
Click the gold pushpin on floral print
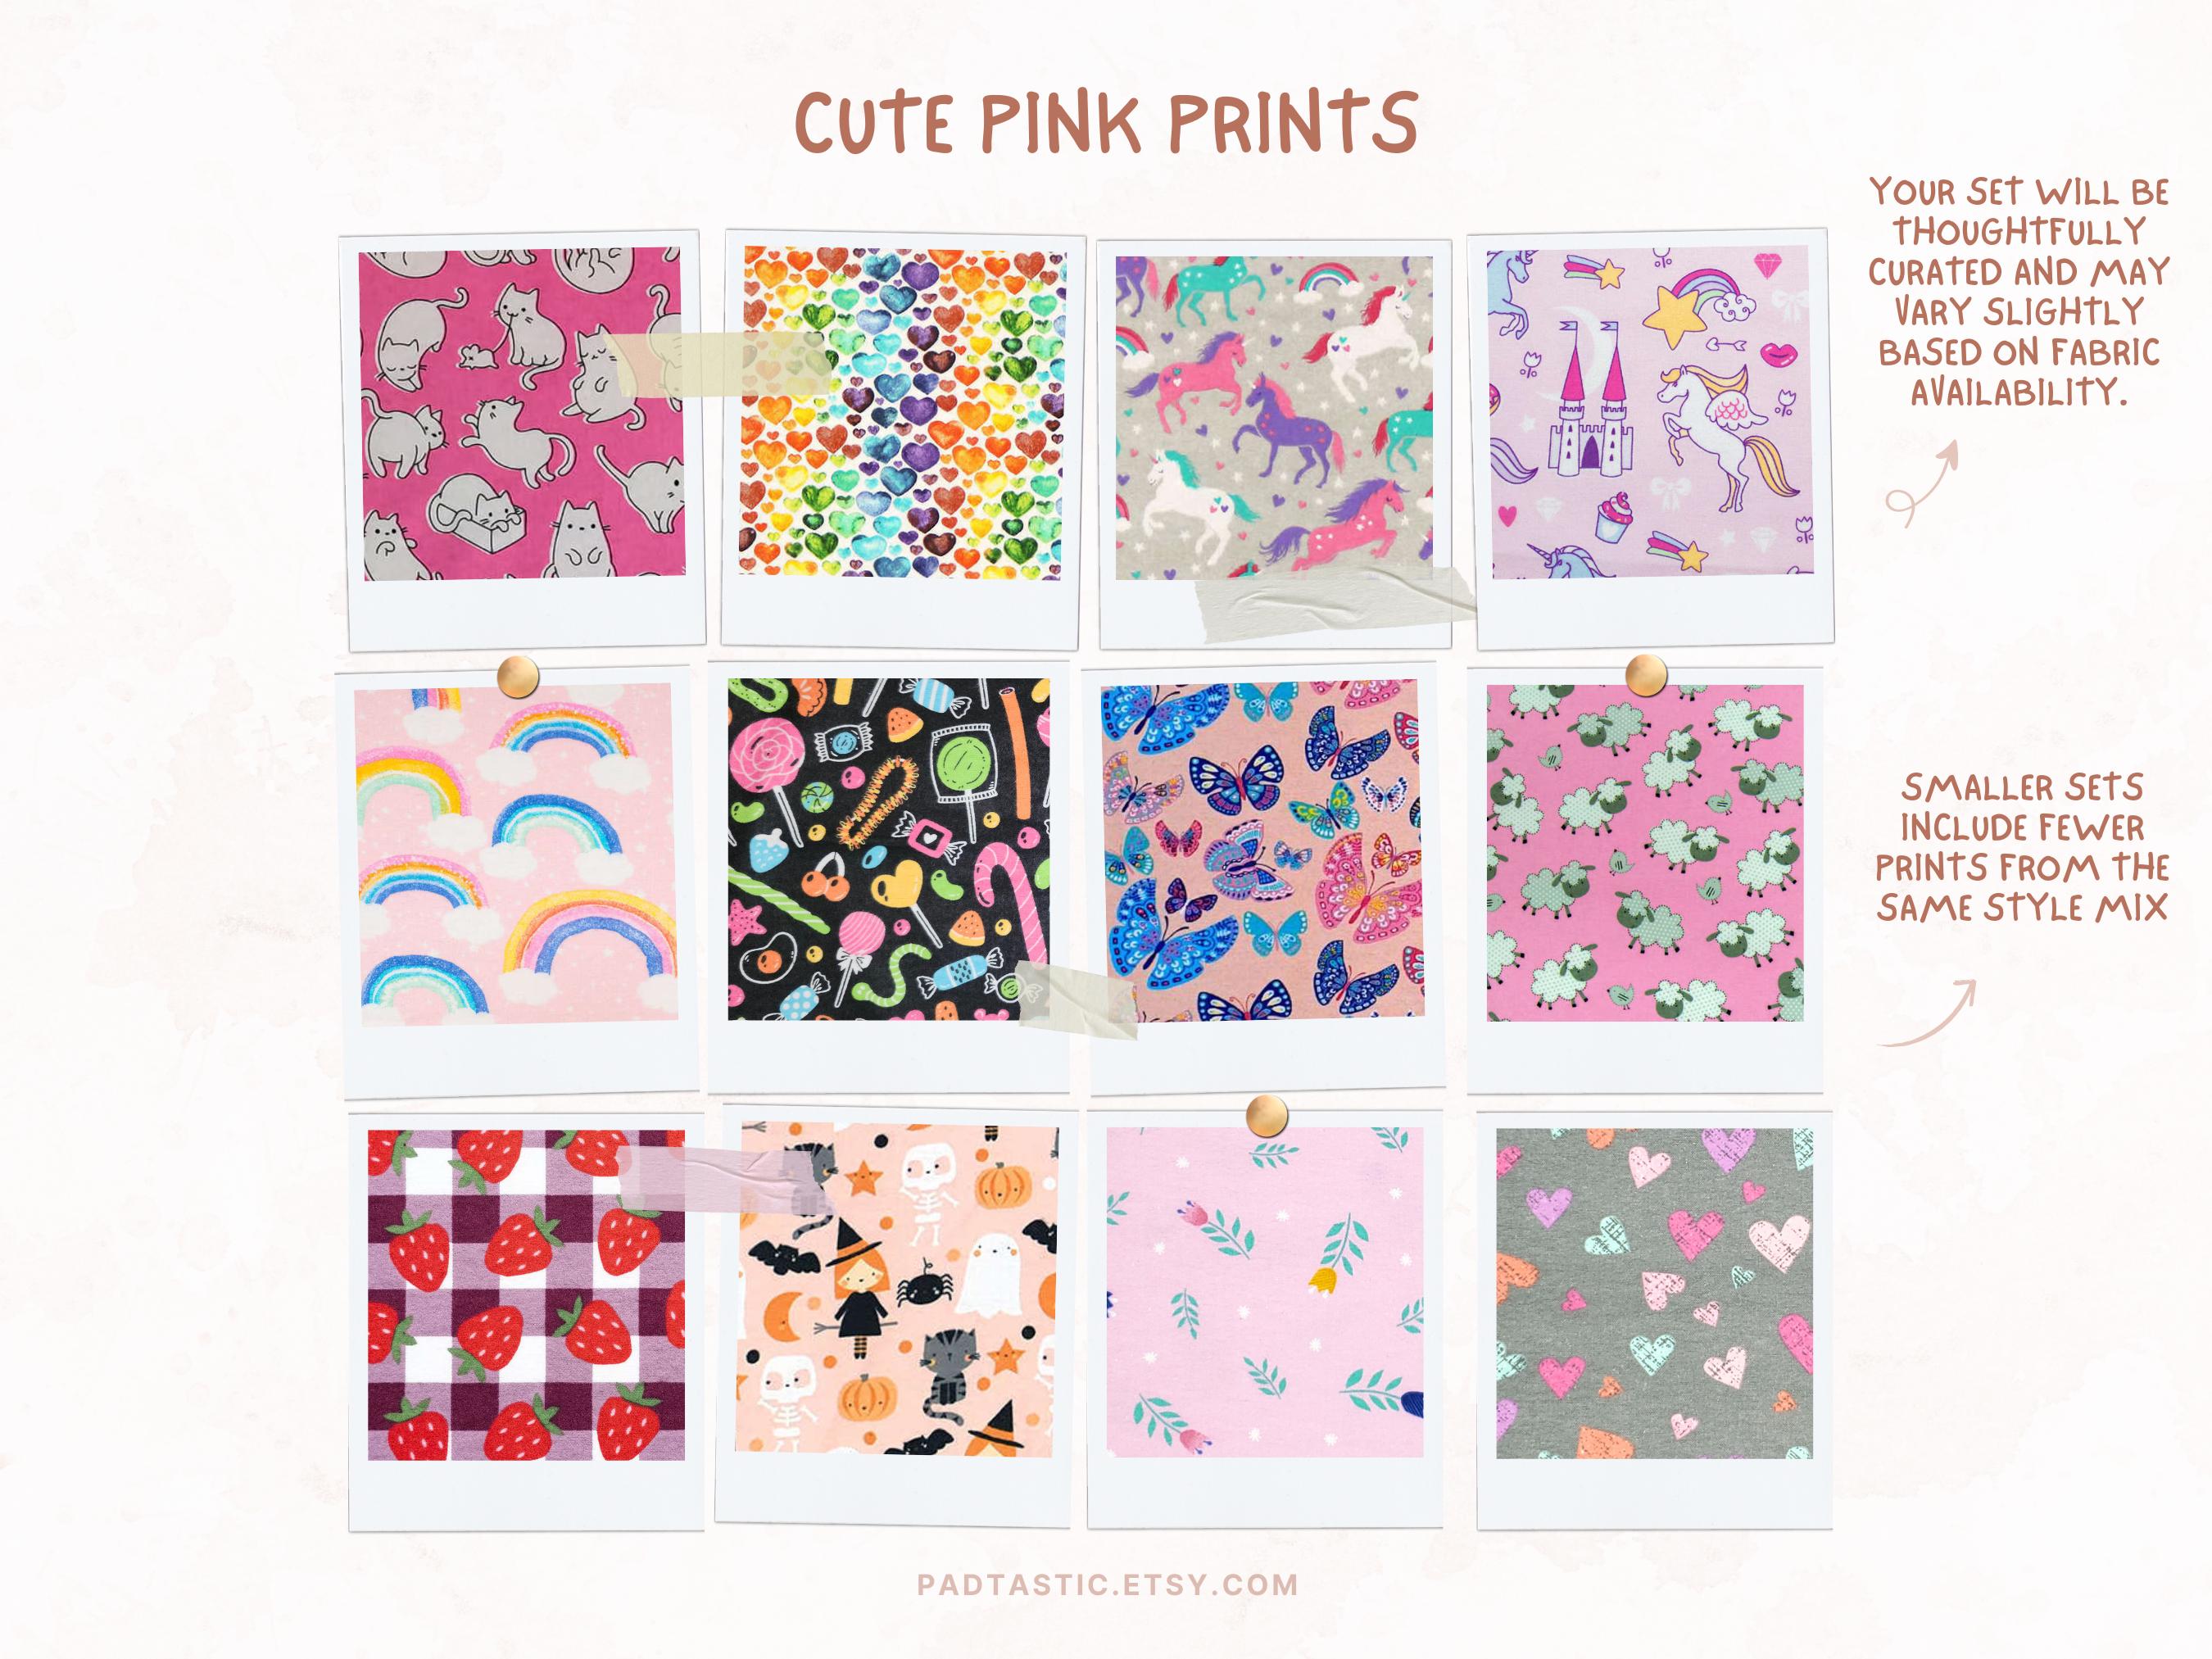[1267, 1114]
